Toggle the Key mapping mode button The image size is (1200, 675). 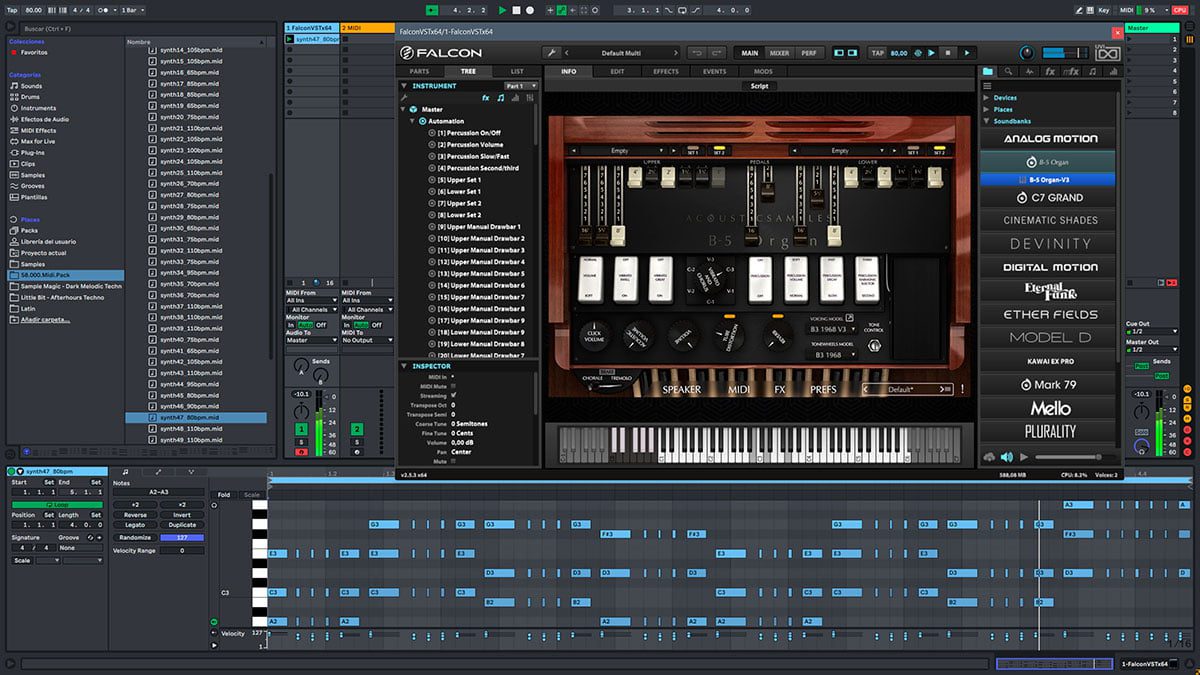coord(1104,10)
